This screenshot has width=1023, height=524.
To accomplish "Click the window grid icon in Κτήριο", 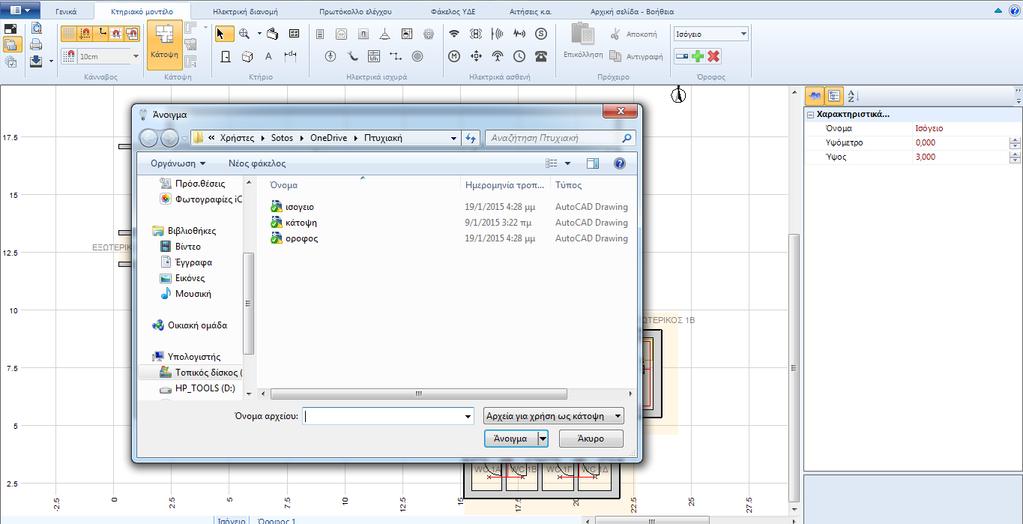I will 294,34.
